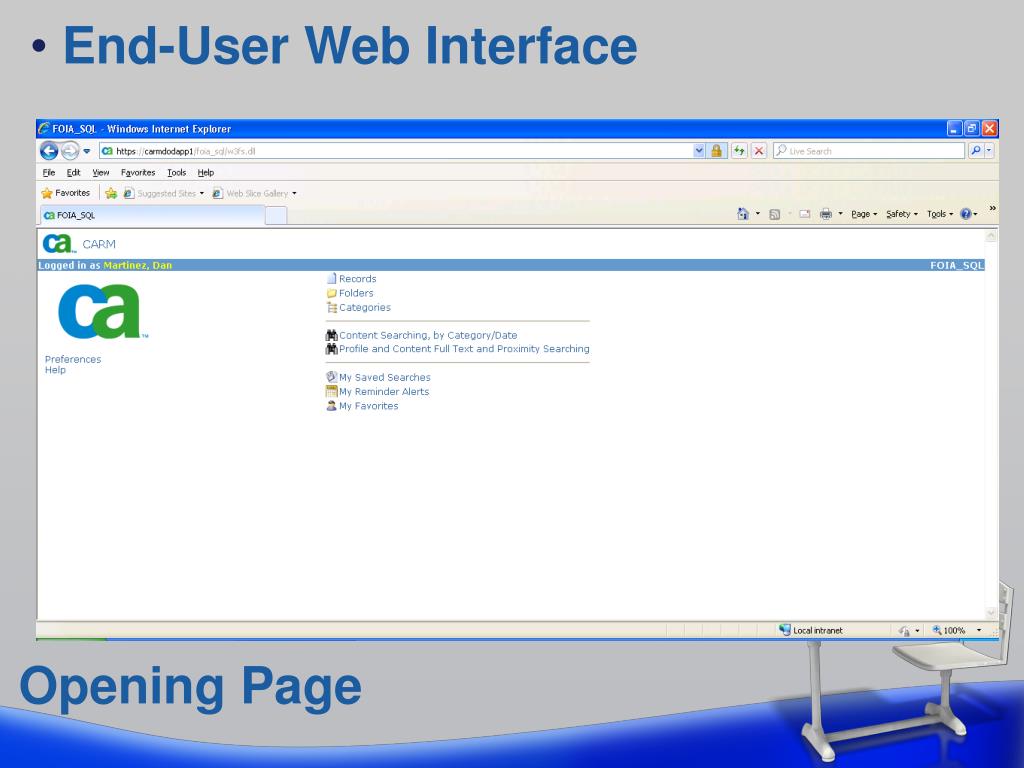Click the Home icon in command bar
1024x768 pixels.
(x=743, y=214)
